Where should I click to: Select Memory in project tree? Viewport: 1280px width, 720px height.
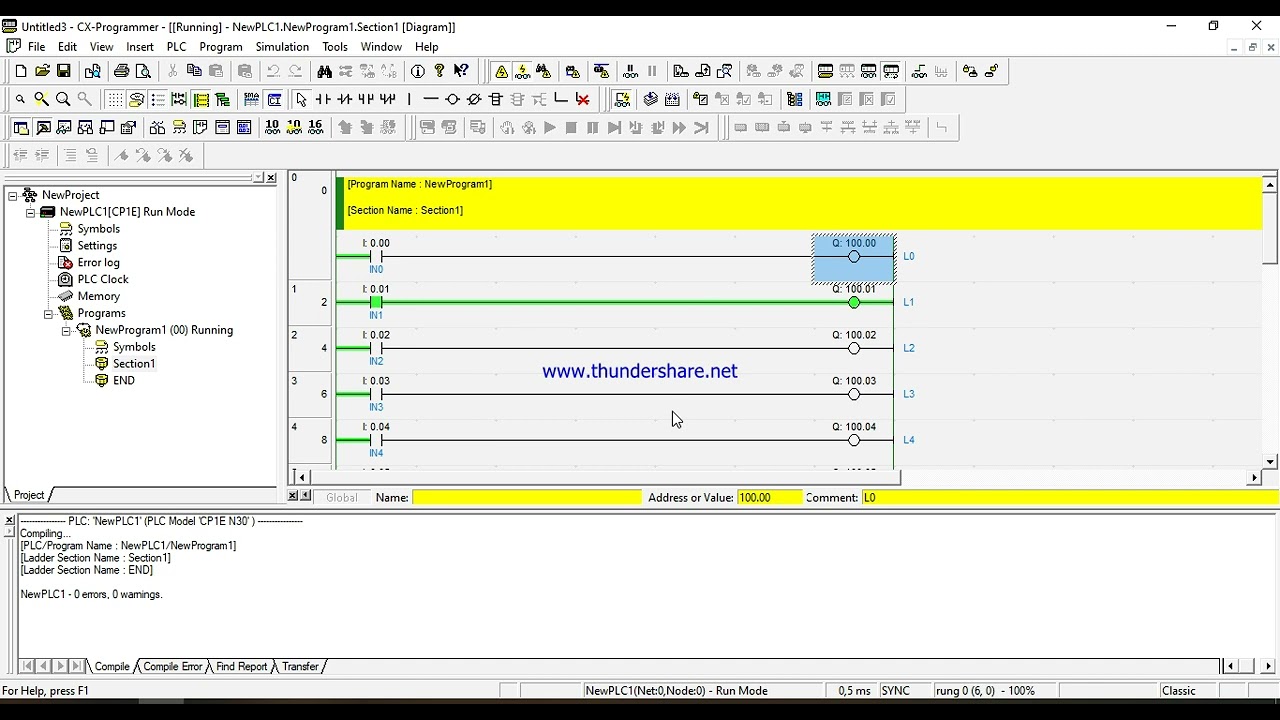[99, 297]
